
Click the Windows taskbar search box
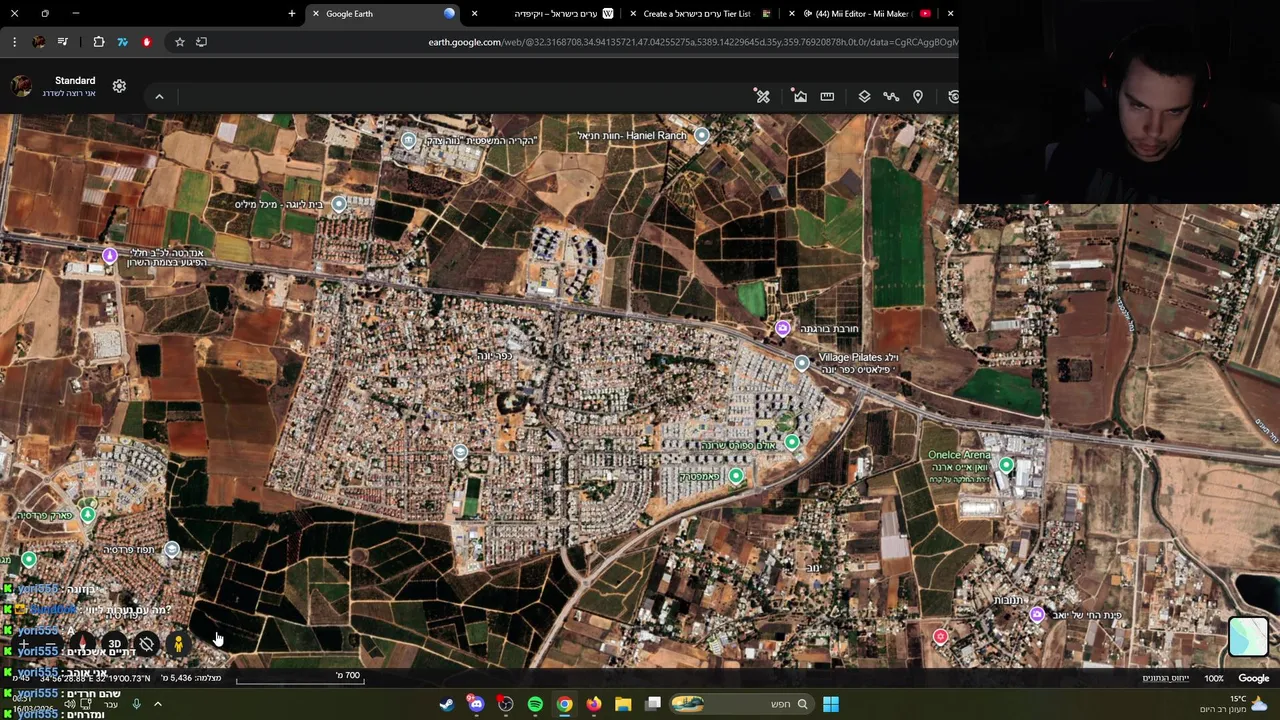coord(741,704)
